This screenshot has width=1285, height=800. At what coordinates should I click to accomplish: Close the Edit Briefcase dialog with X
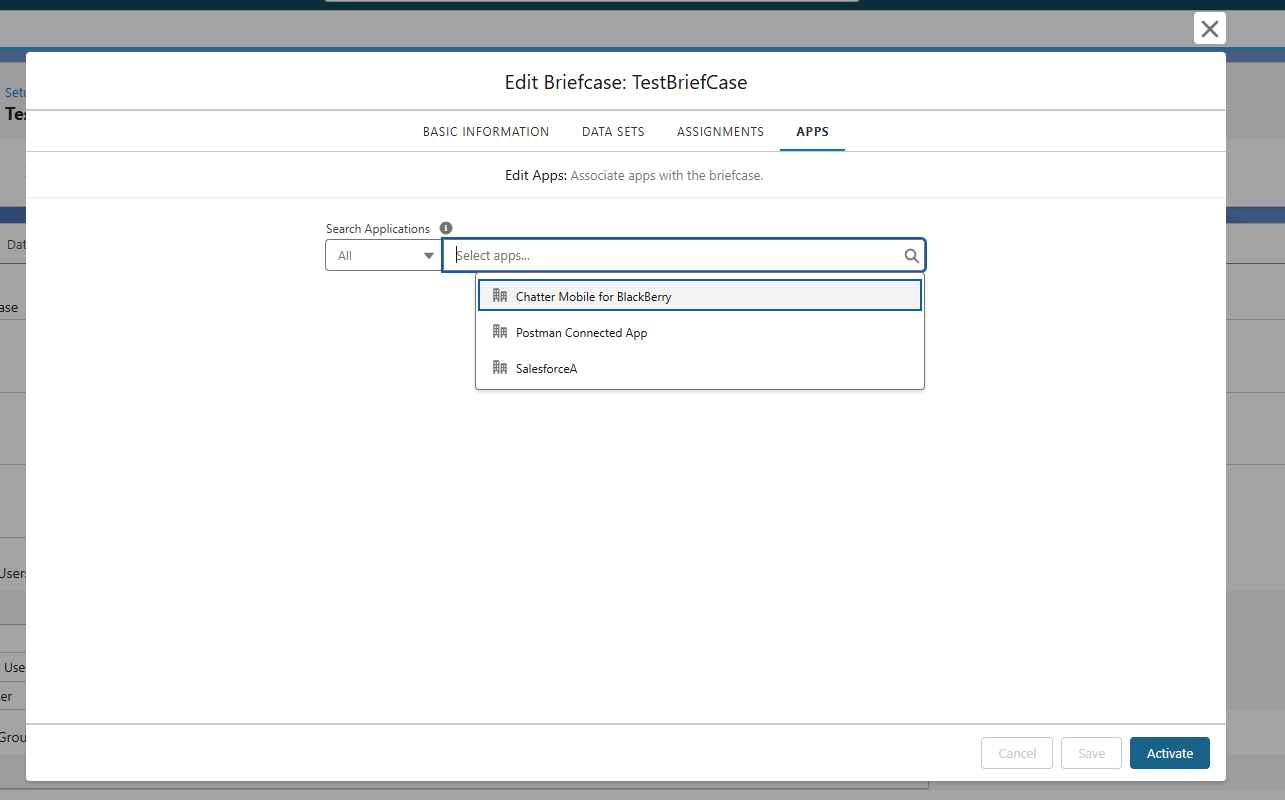[1209, 29]
